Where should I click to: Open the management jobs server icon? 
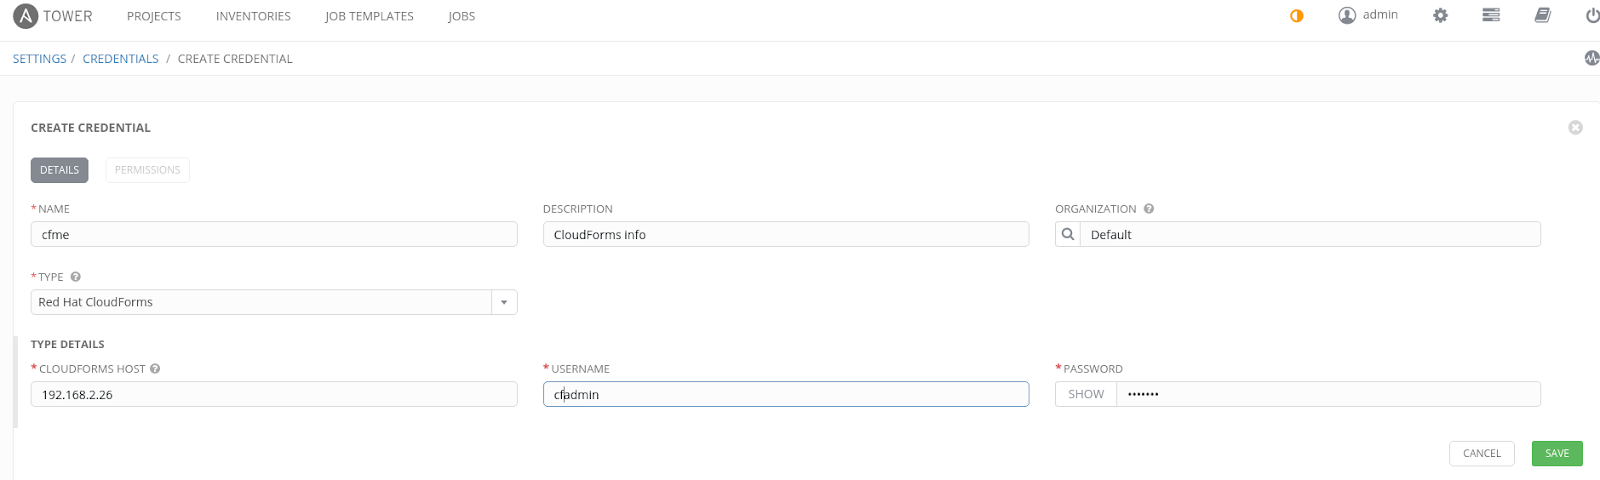click(1491, 15)
